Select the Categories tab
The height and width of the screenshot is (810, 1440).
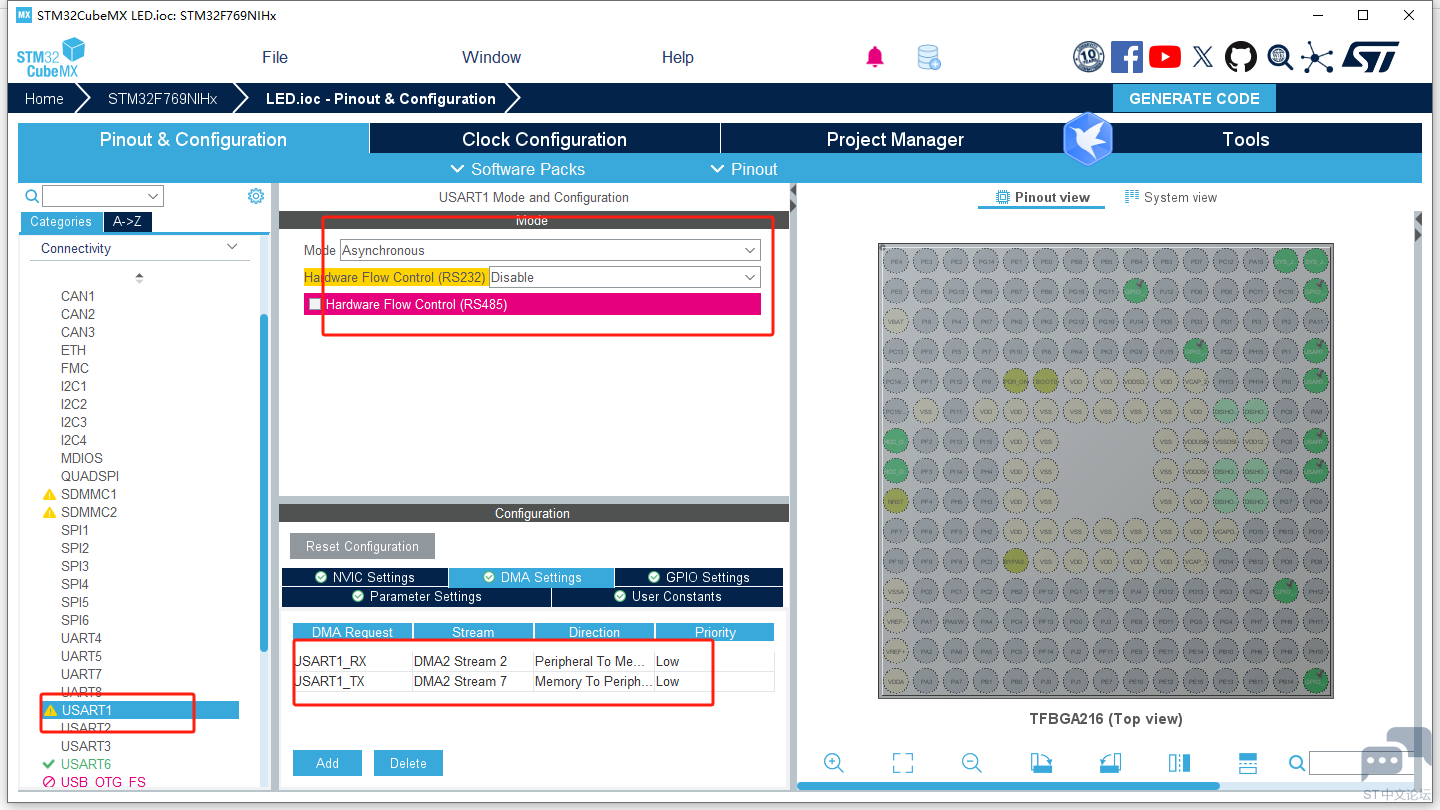point(61,222)
